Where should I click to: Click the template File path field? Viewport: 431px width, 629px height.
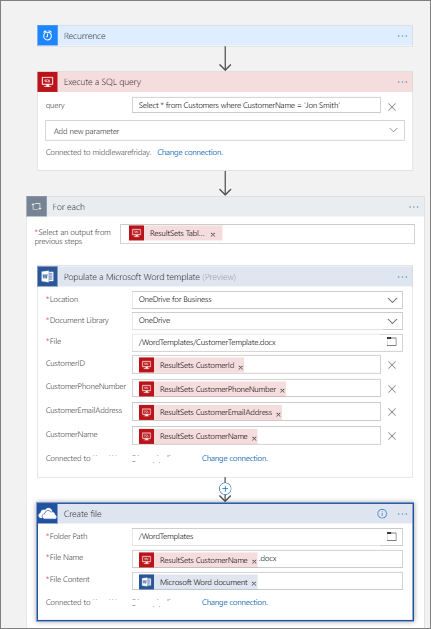pos(267,342)
